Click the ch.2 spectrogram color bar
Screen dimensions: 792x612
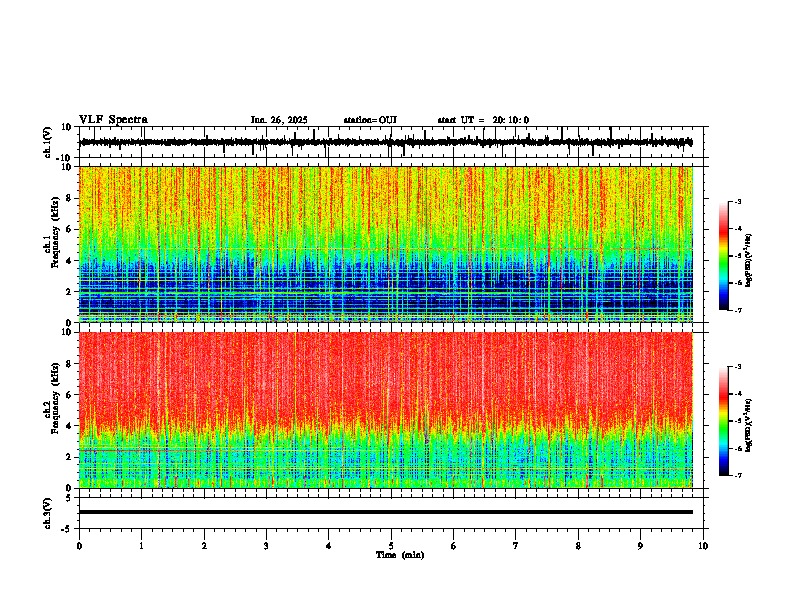pyautogui.click(x=723, y=421)
